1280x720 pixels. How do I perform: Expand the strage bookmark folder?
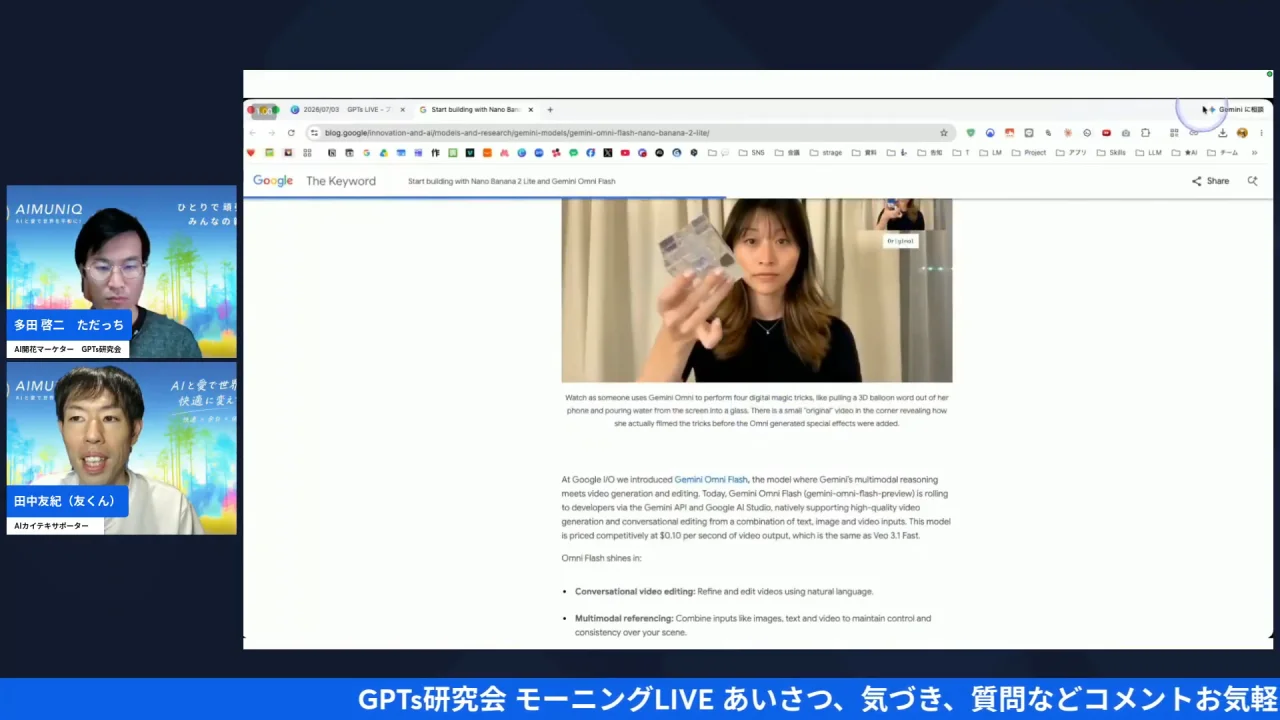(x=826, y=153)
